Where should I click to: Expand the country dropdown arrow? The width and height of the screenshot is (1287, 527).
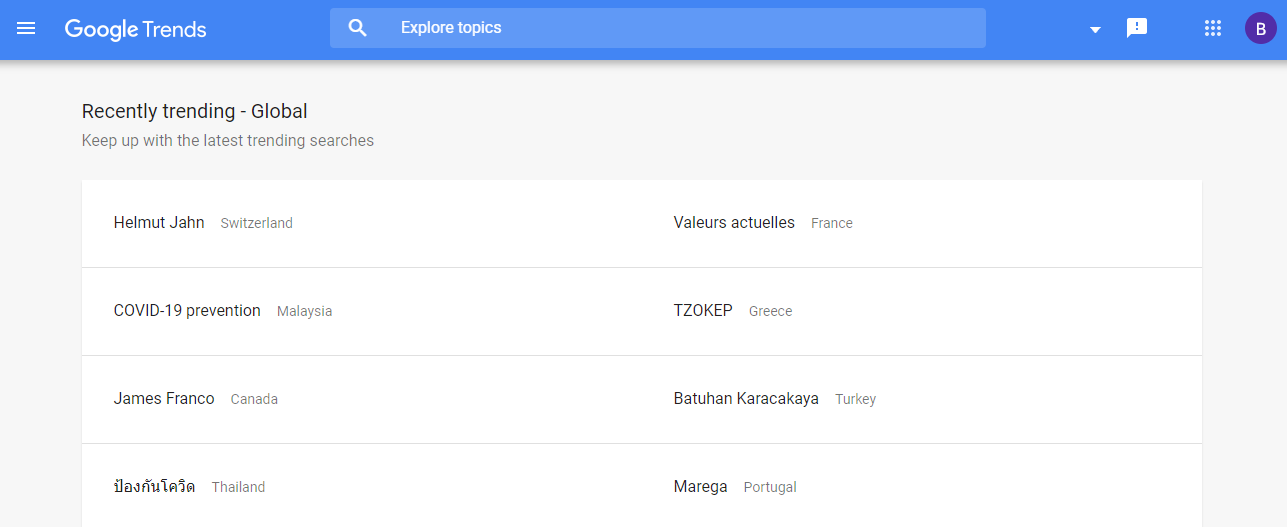[1095, 30]
